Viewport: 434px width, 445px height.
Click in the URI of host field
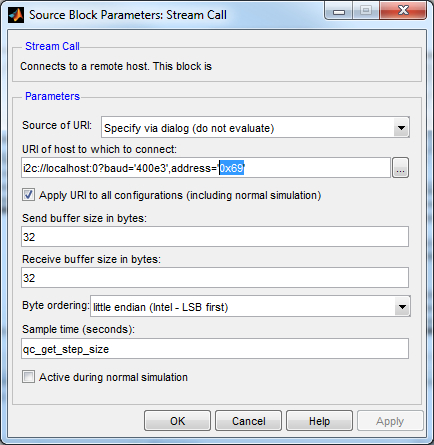[206, 168]
